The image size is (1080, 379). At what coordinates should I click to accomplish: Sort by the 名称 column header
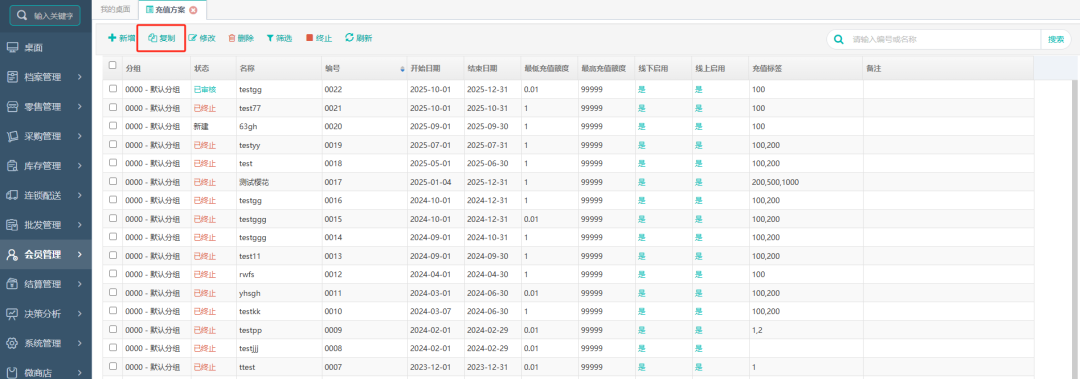tap(279, 69)
